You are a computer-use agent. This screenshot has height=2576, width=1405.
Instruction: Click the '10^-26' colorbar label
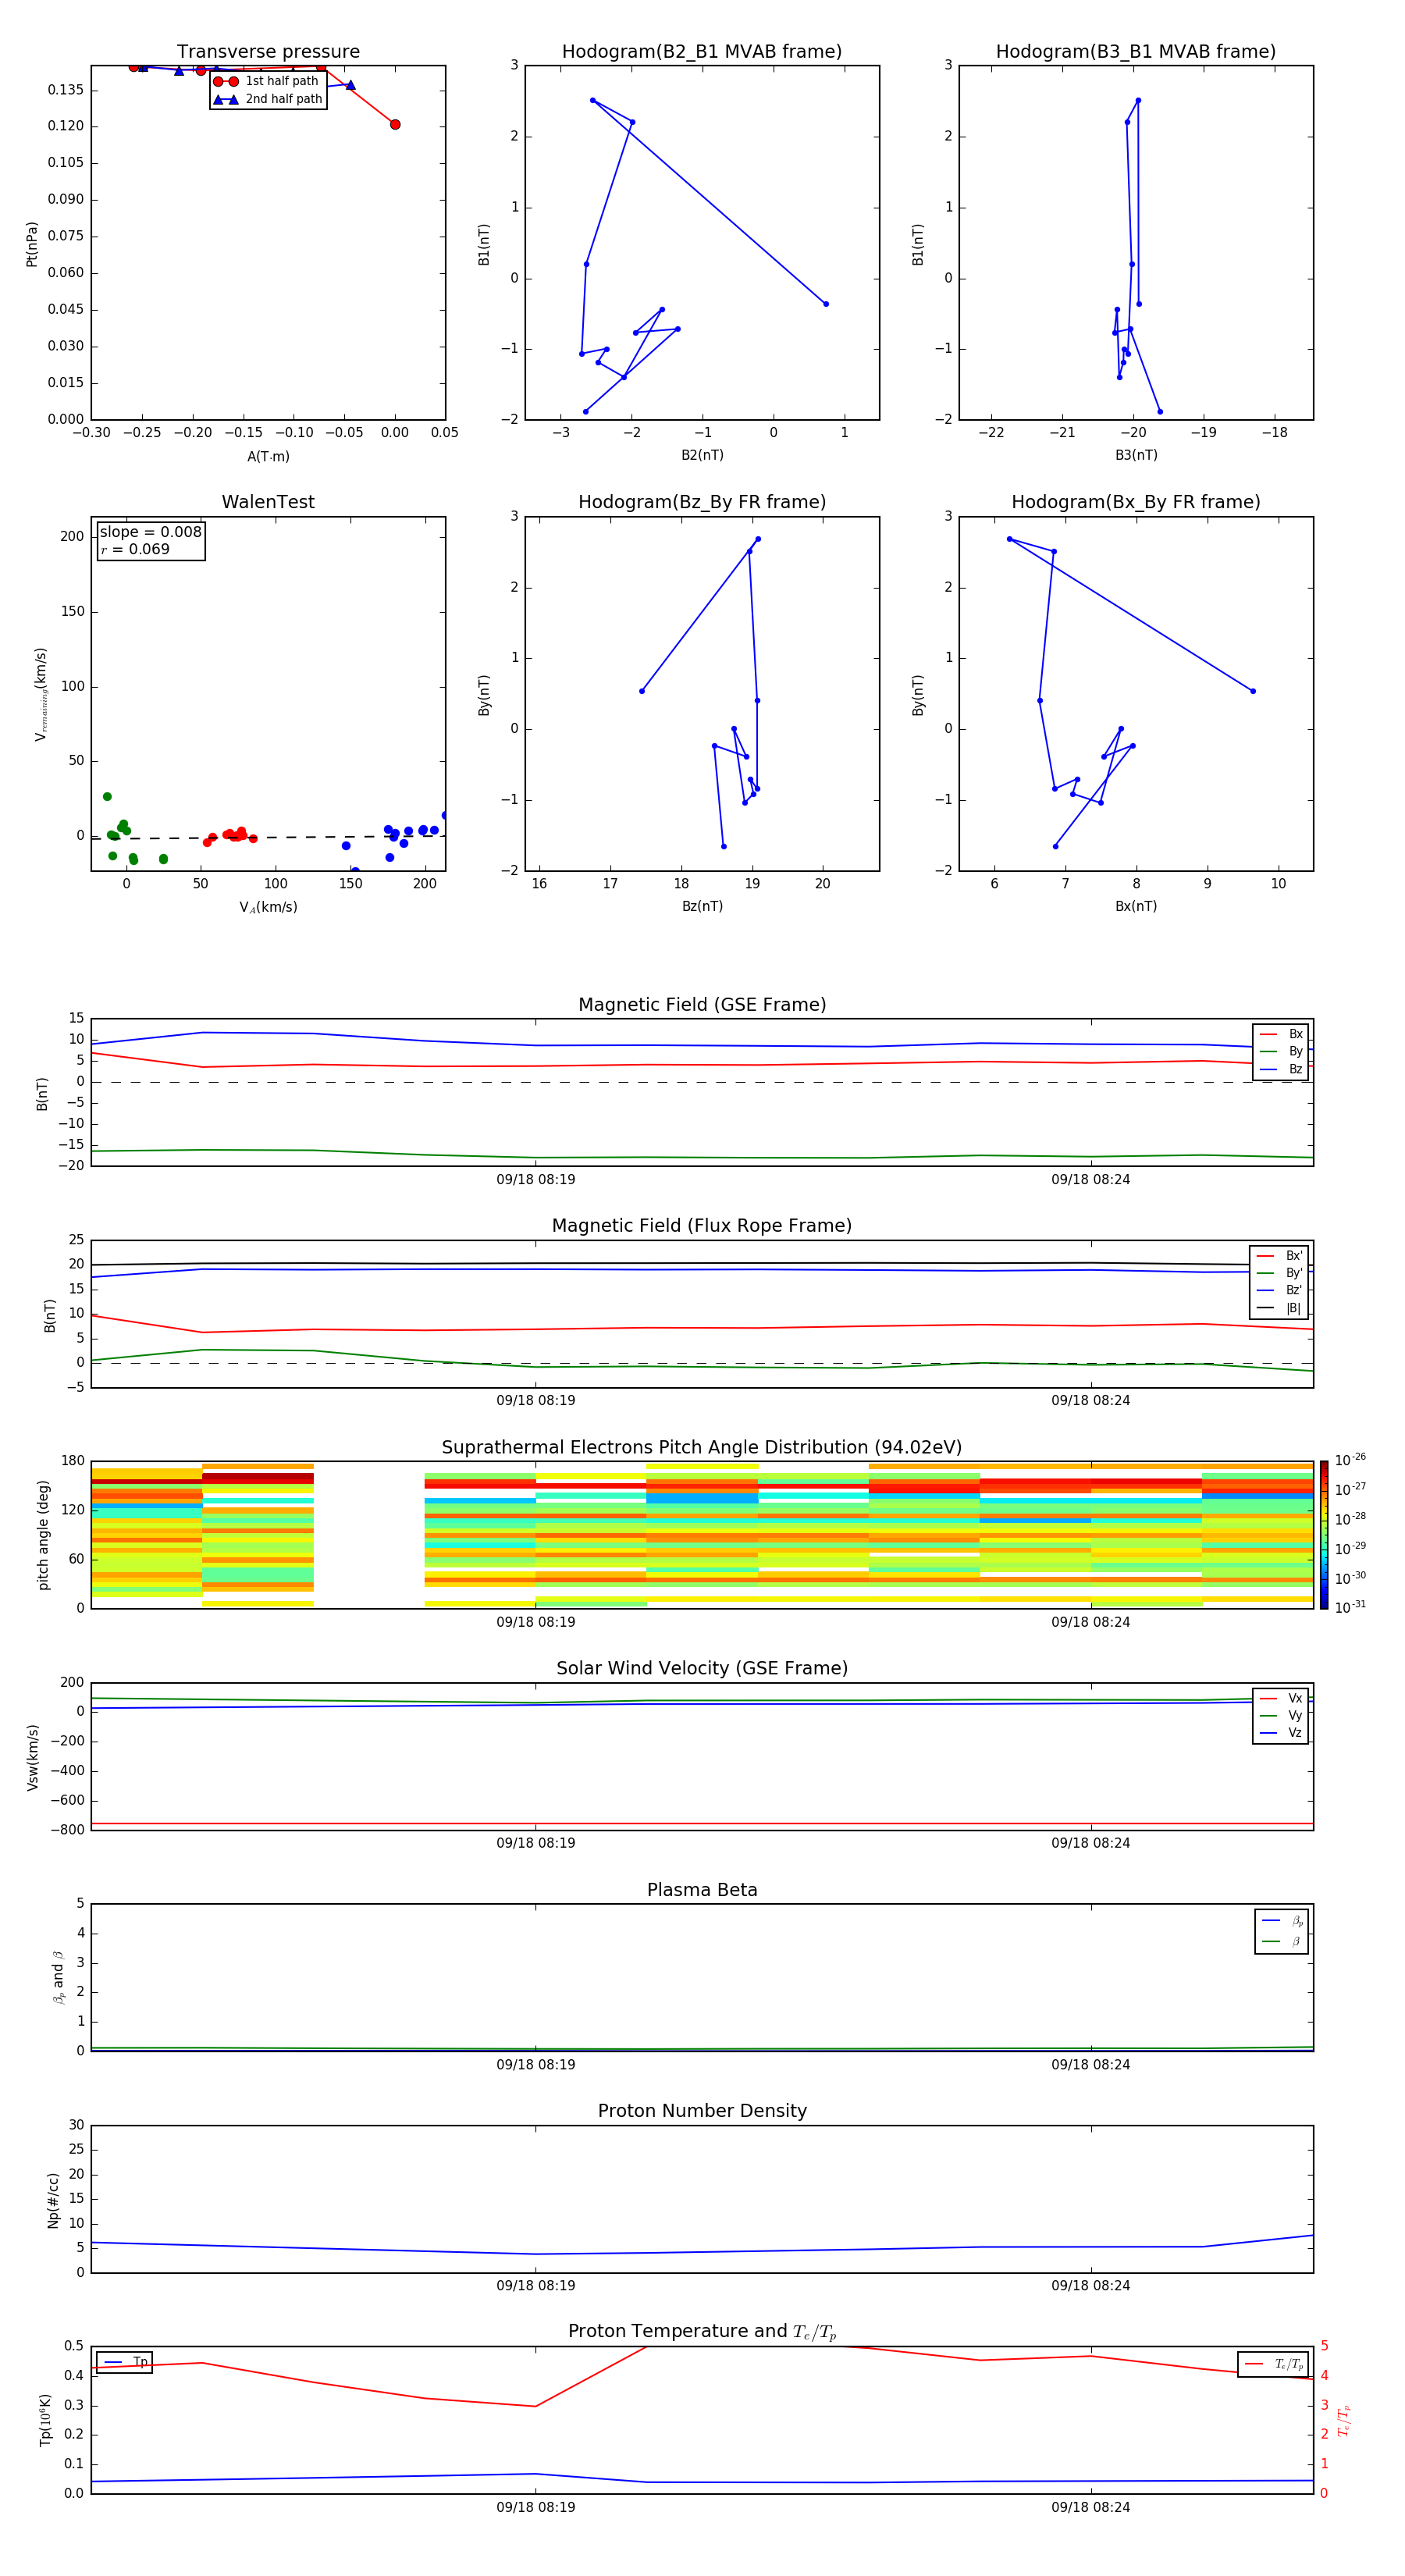1350,1460
